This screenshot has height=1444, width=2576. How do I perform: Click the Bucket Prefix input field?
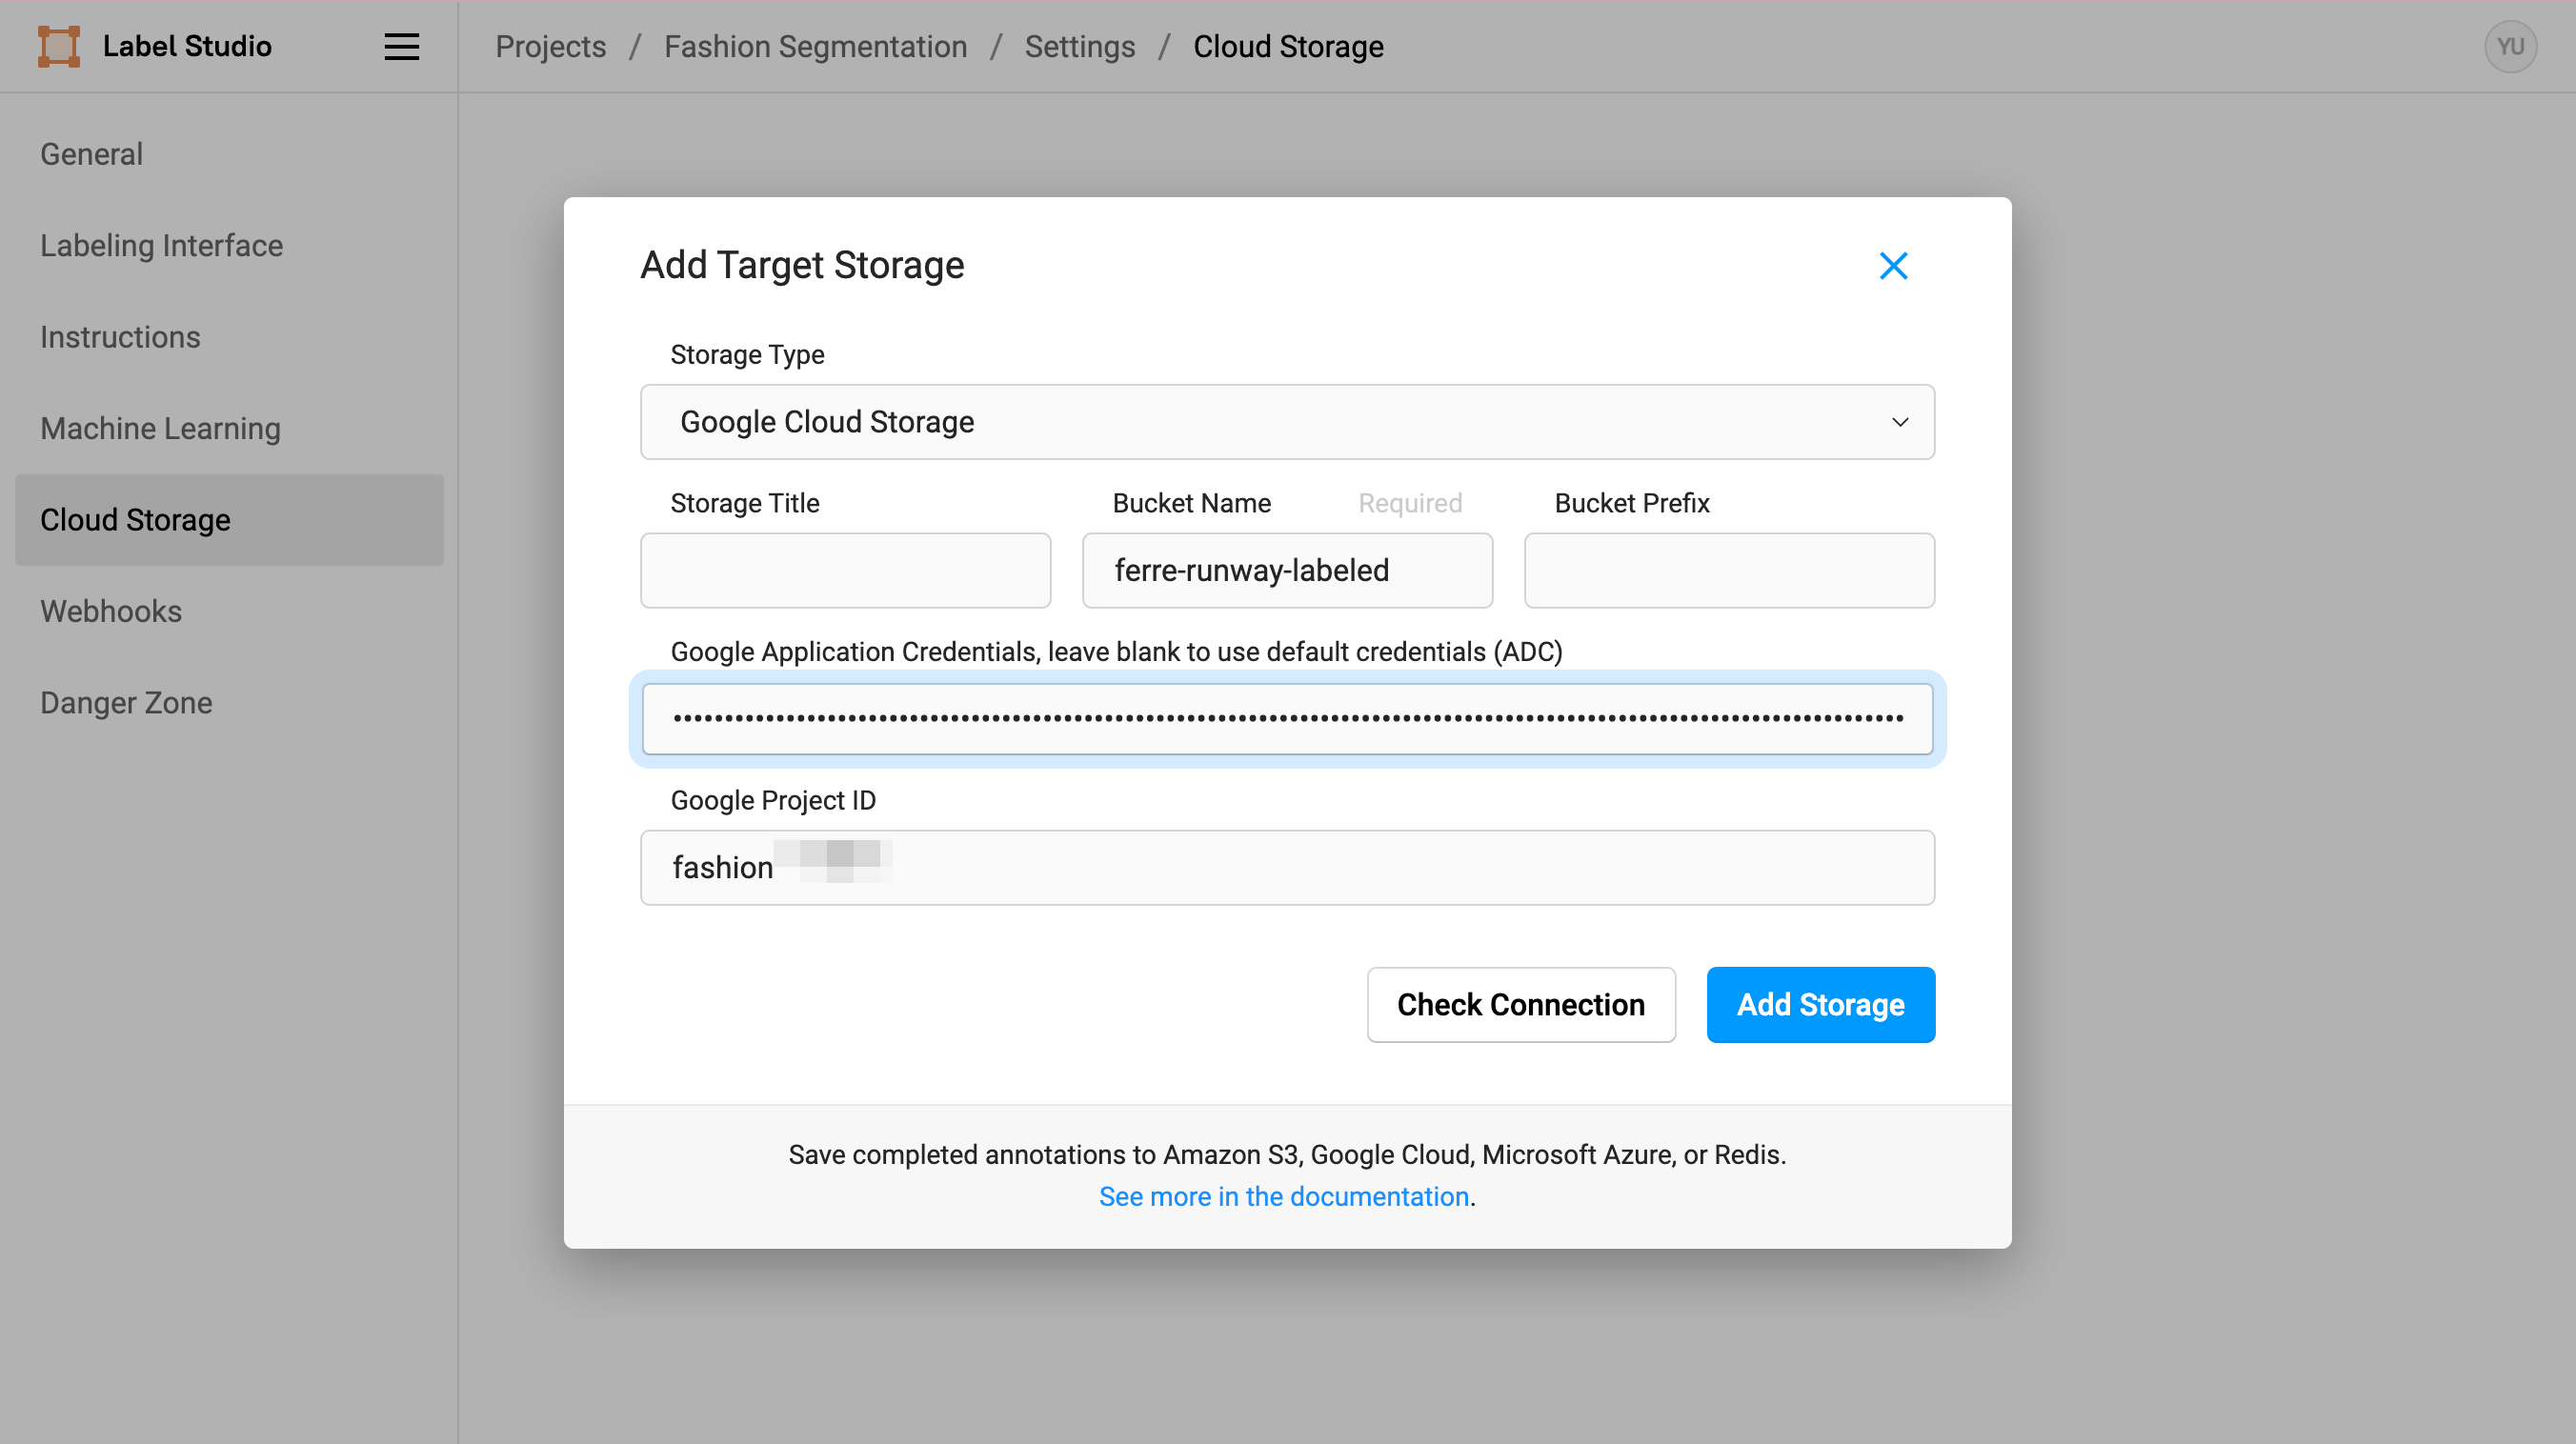click(1728, 570)
